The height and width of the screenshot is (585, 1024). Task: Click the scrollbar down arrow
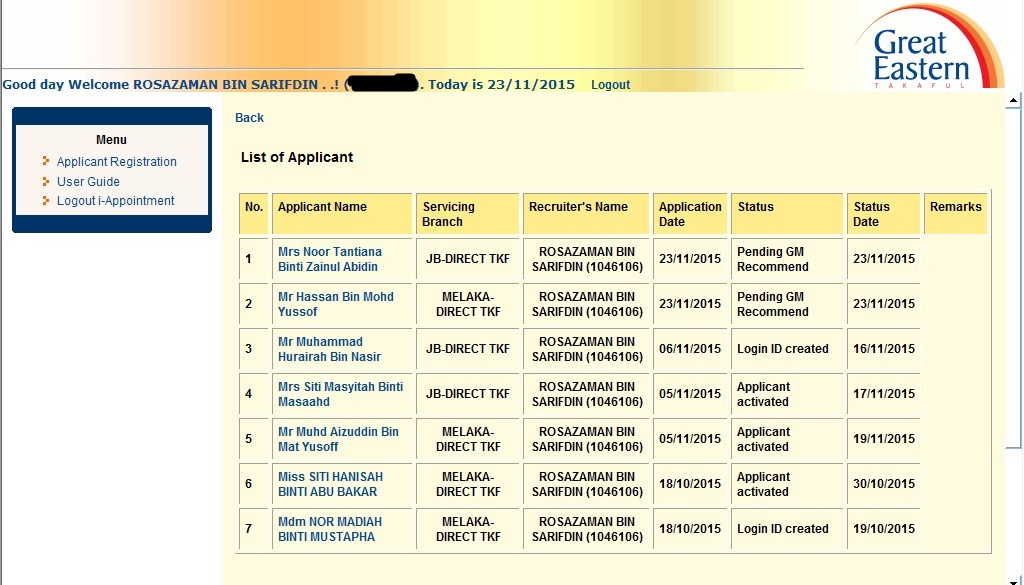[x=1014, y=577]
